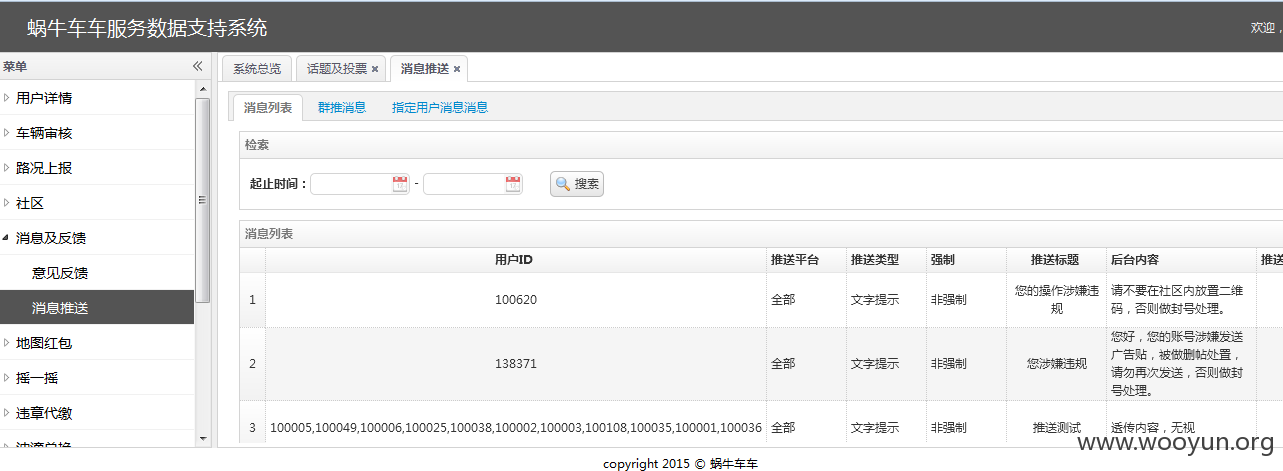Viewport: 1283px width, 471px height.
Task: Expand the 摇一摇 menu group
Action: tap(97, 378)
